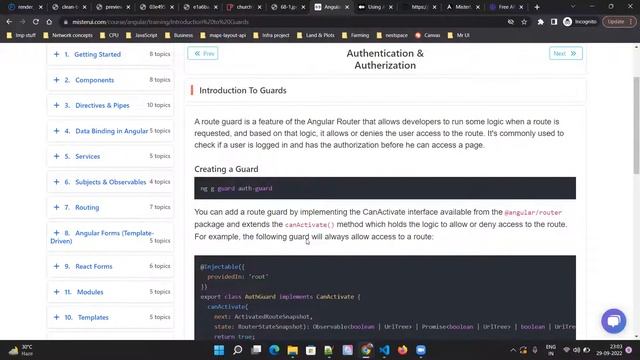Screen dimensions: 640x360
Task: Expand the Subjects & Observables section
Action: [110, 182]
